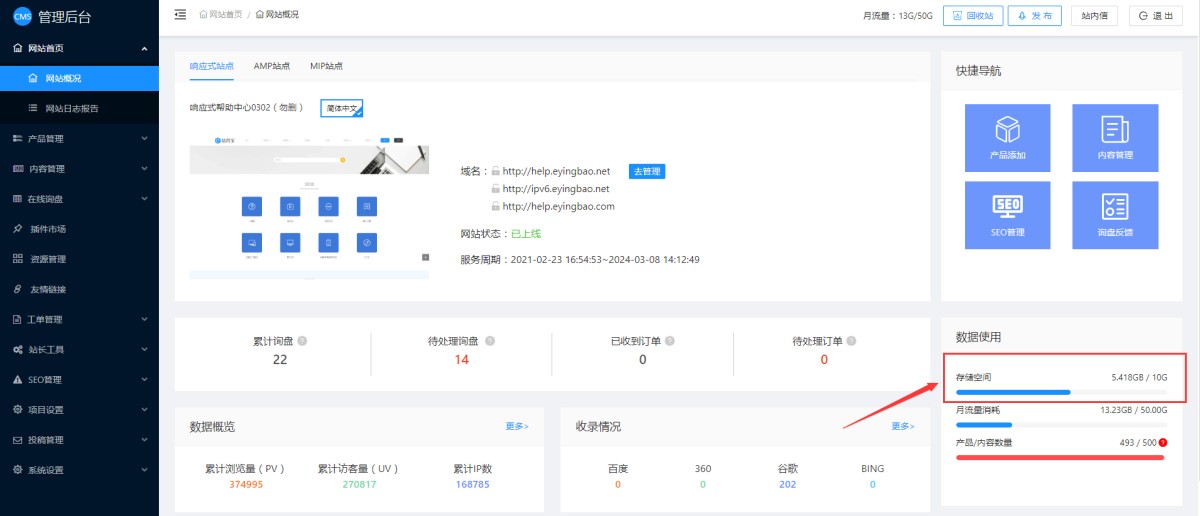The height and width of the screenshot is (516, 1200).
Task: Click the red warning icon beside 493 / 500
Action: pyautogui.click(x=1163, y=442)
